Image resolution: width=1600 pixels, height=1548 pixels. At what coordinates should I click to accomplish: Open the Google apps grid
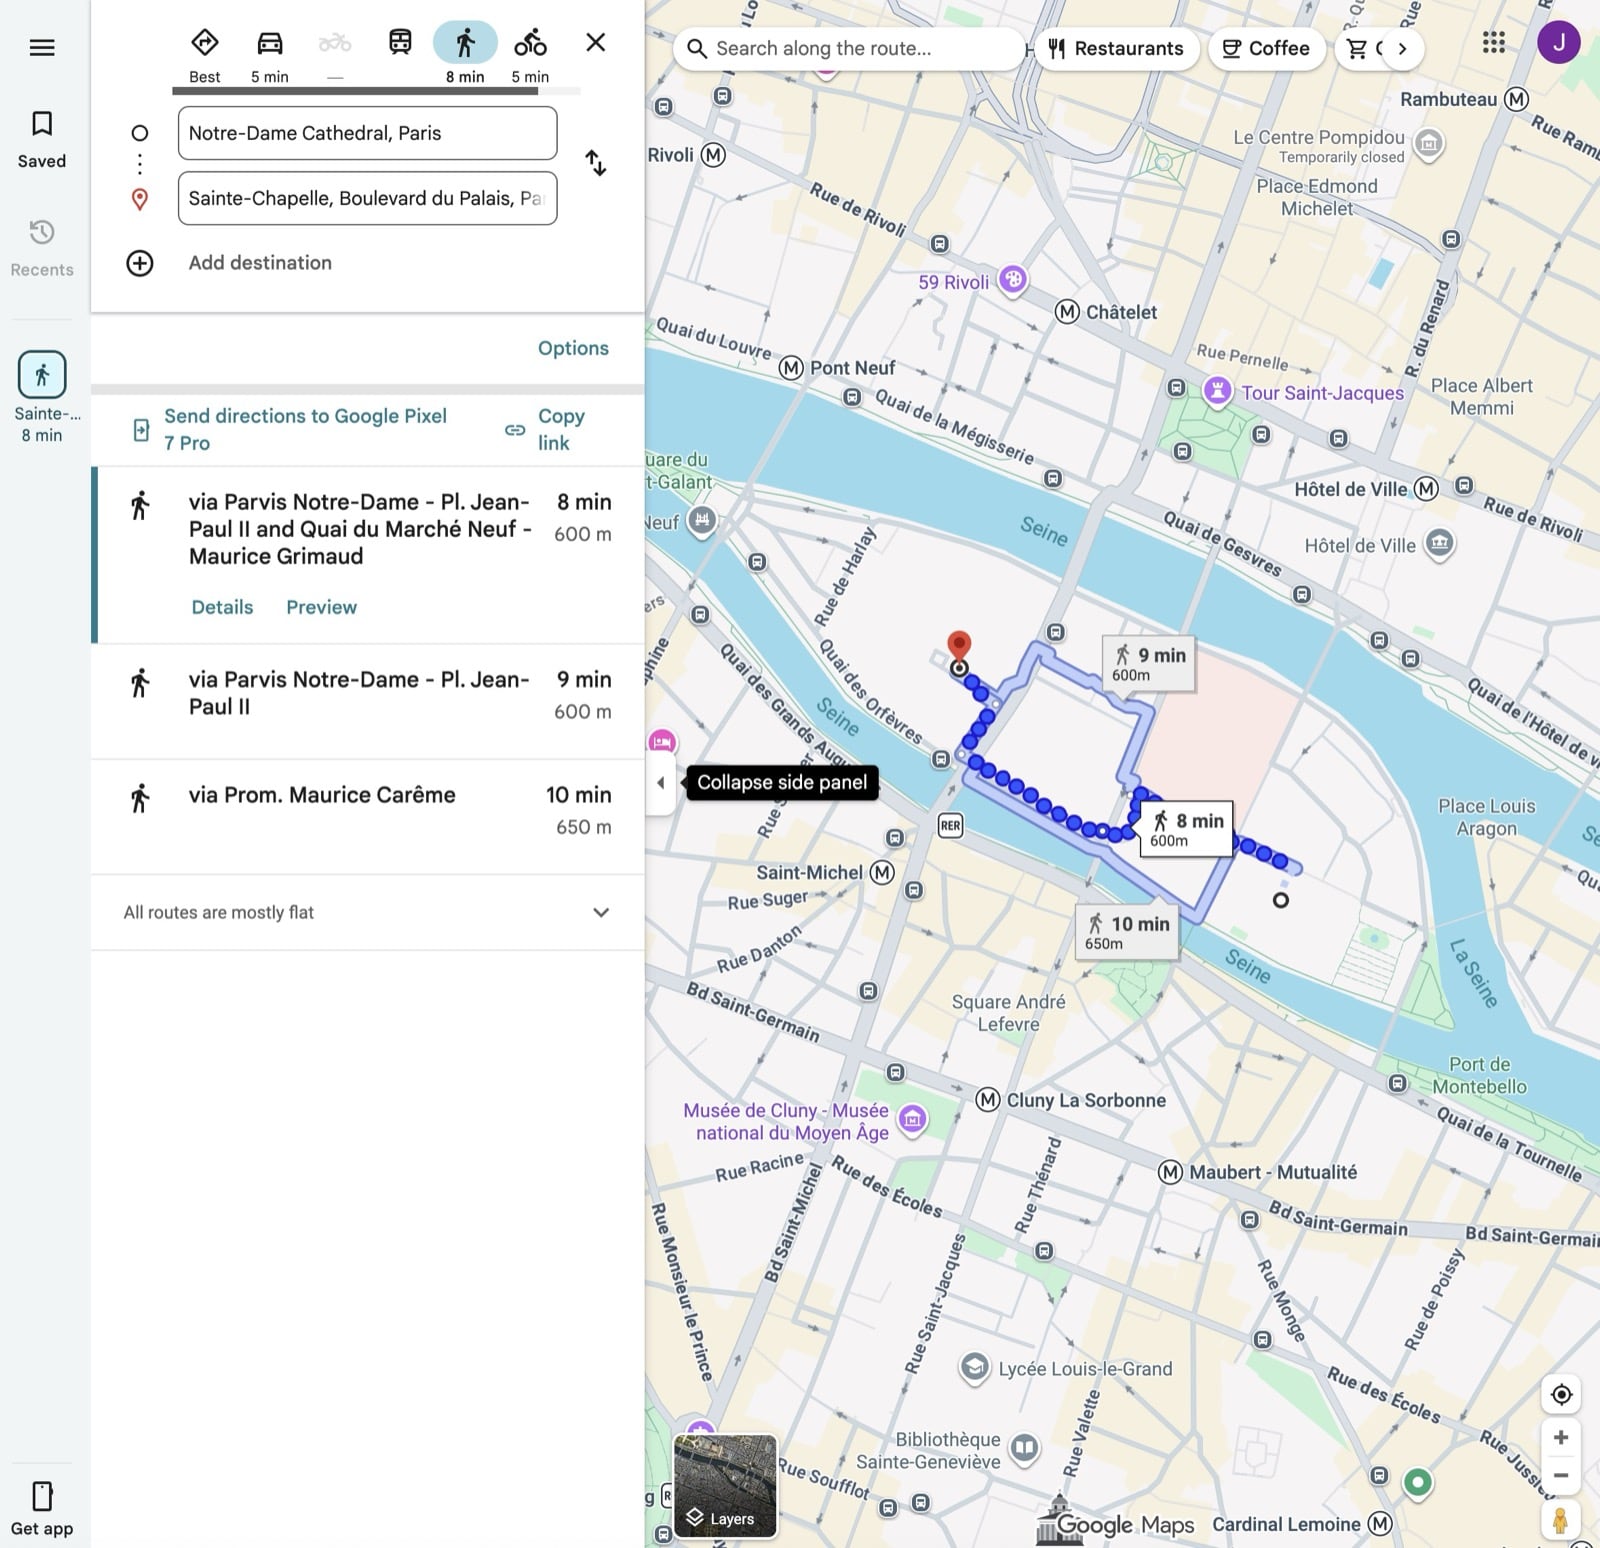(x=1493, y=43)
